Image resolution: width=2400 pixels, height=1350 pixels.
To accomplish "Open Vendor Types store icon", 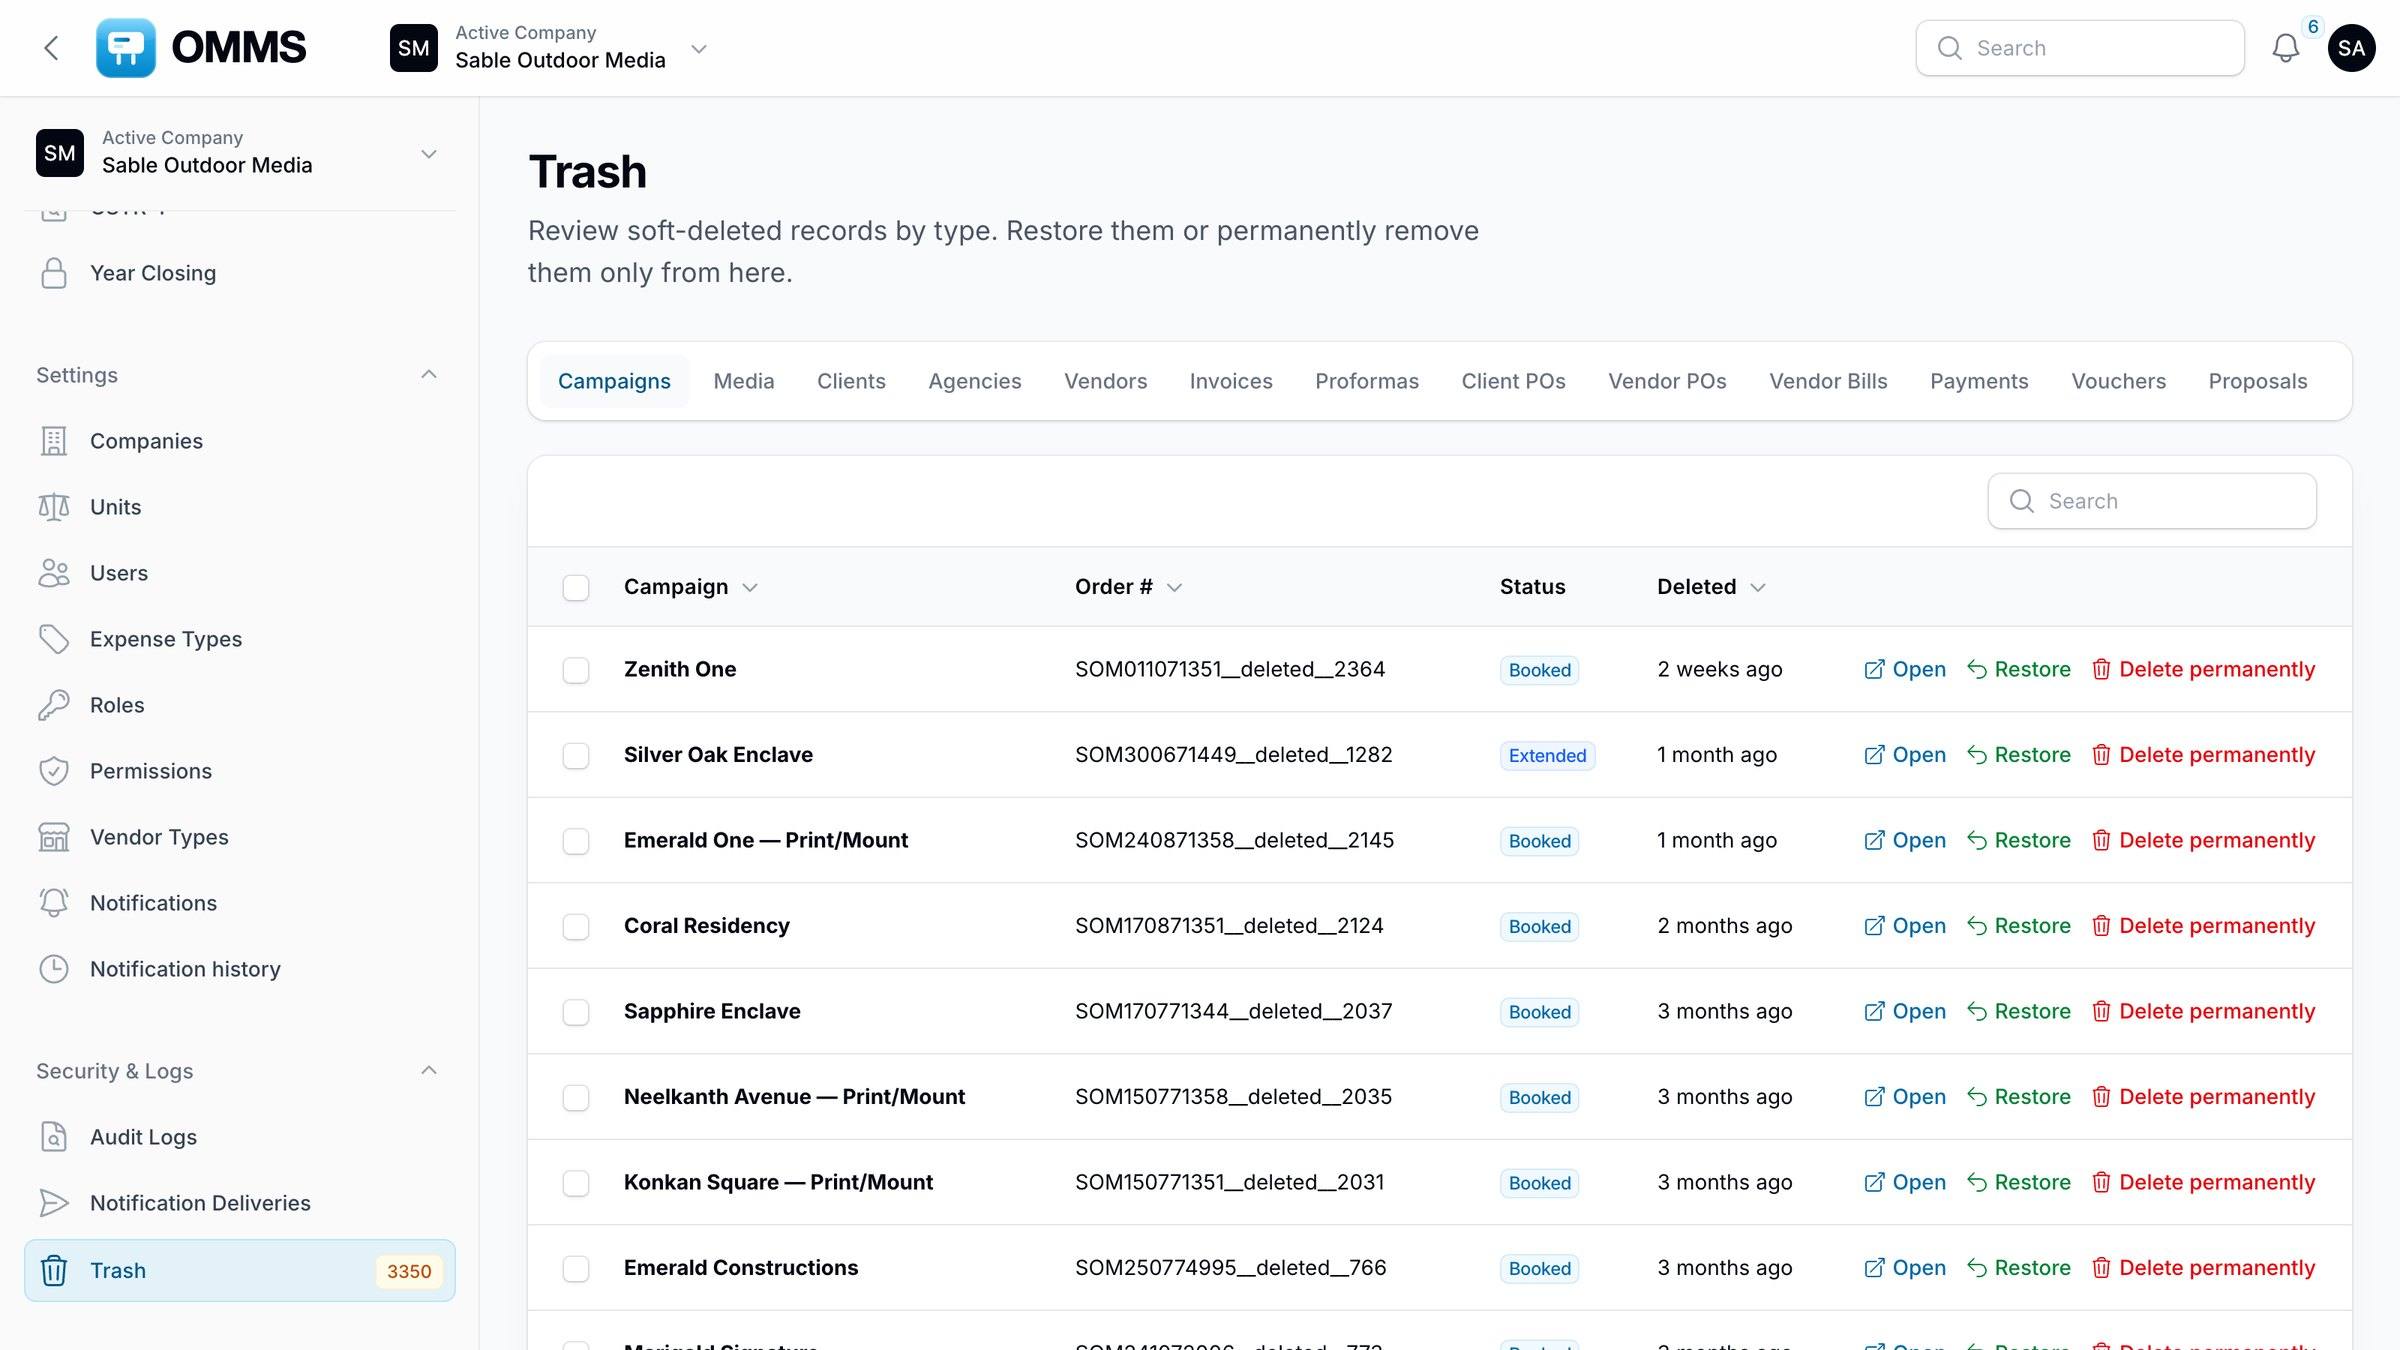I will (x=54, y=837).
